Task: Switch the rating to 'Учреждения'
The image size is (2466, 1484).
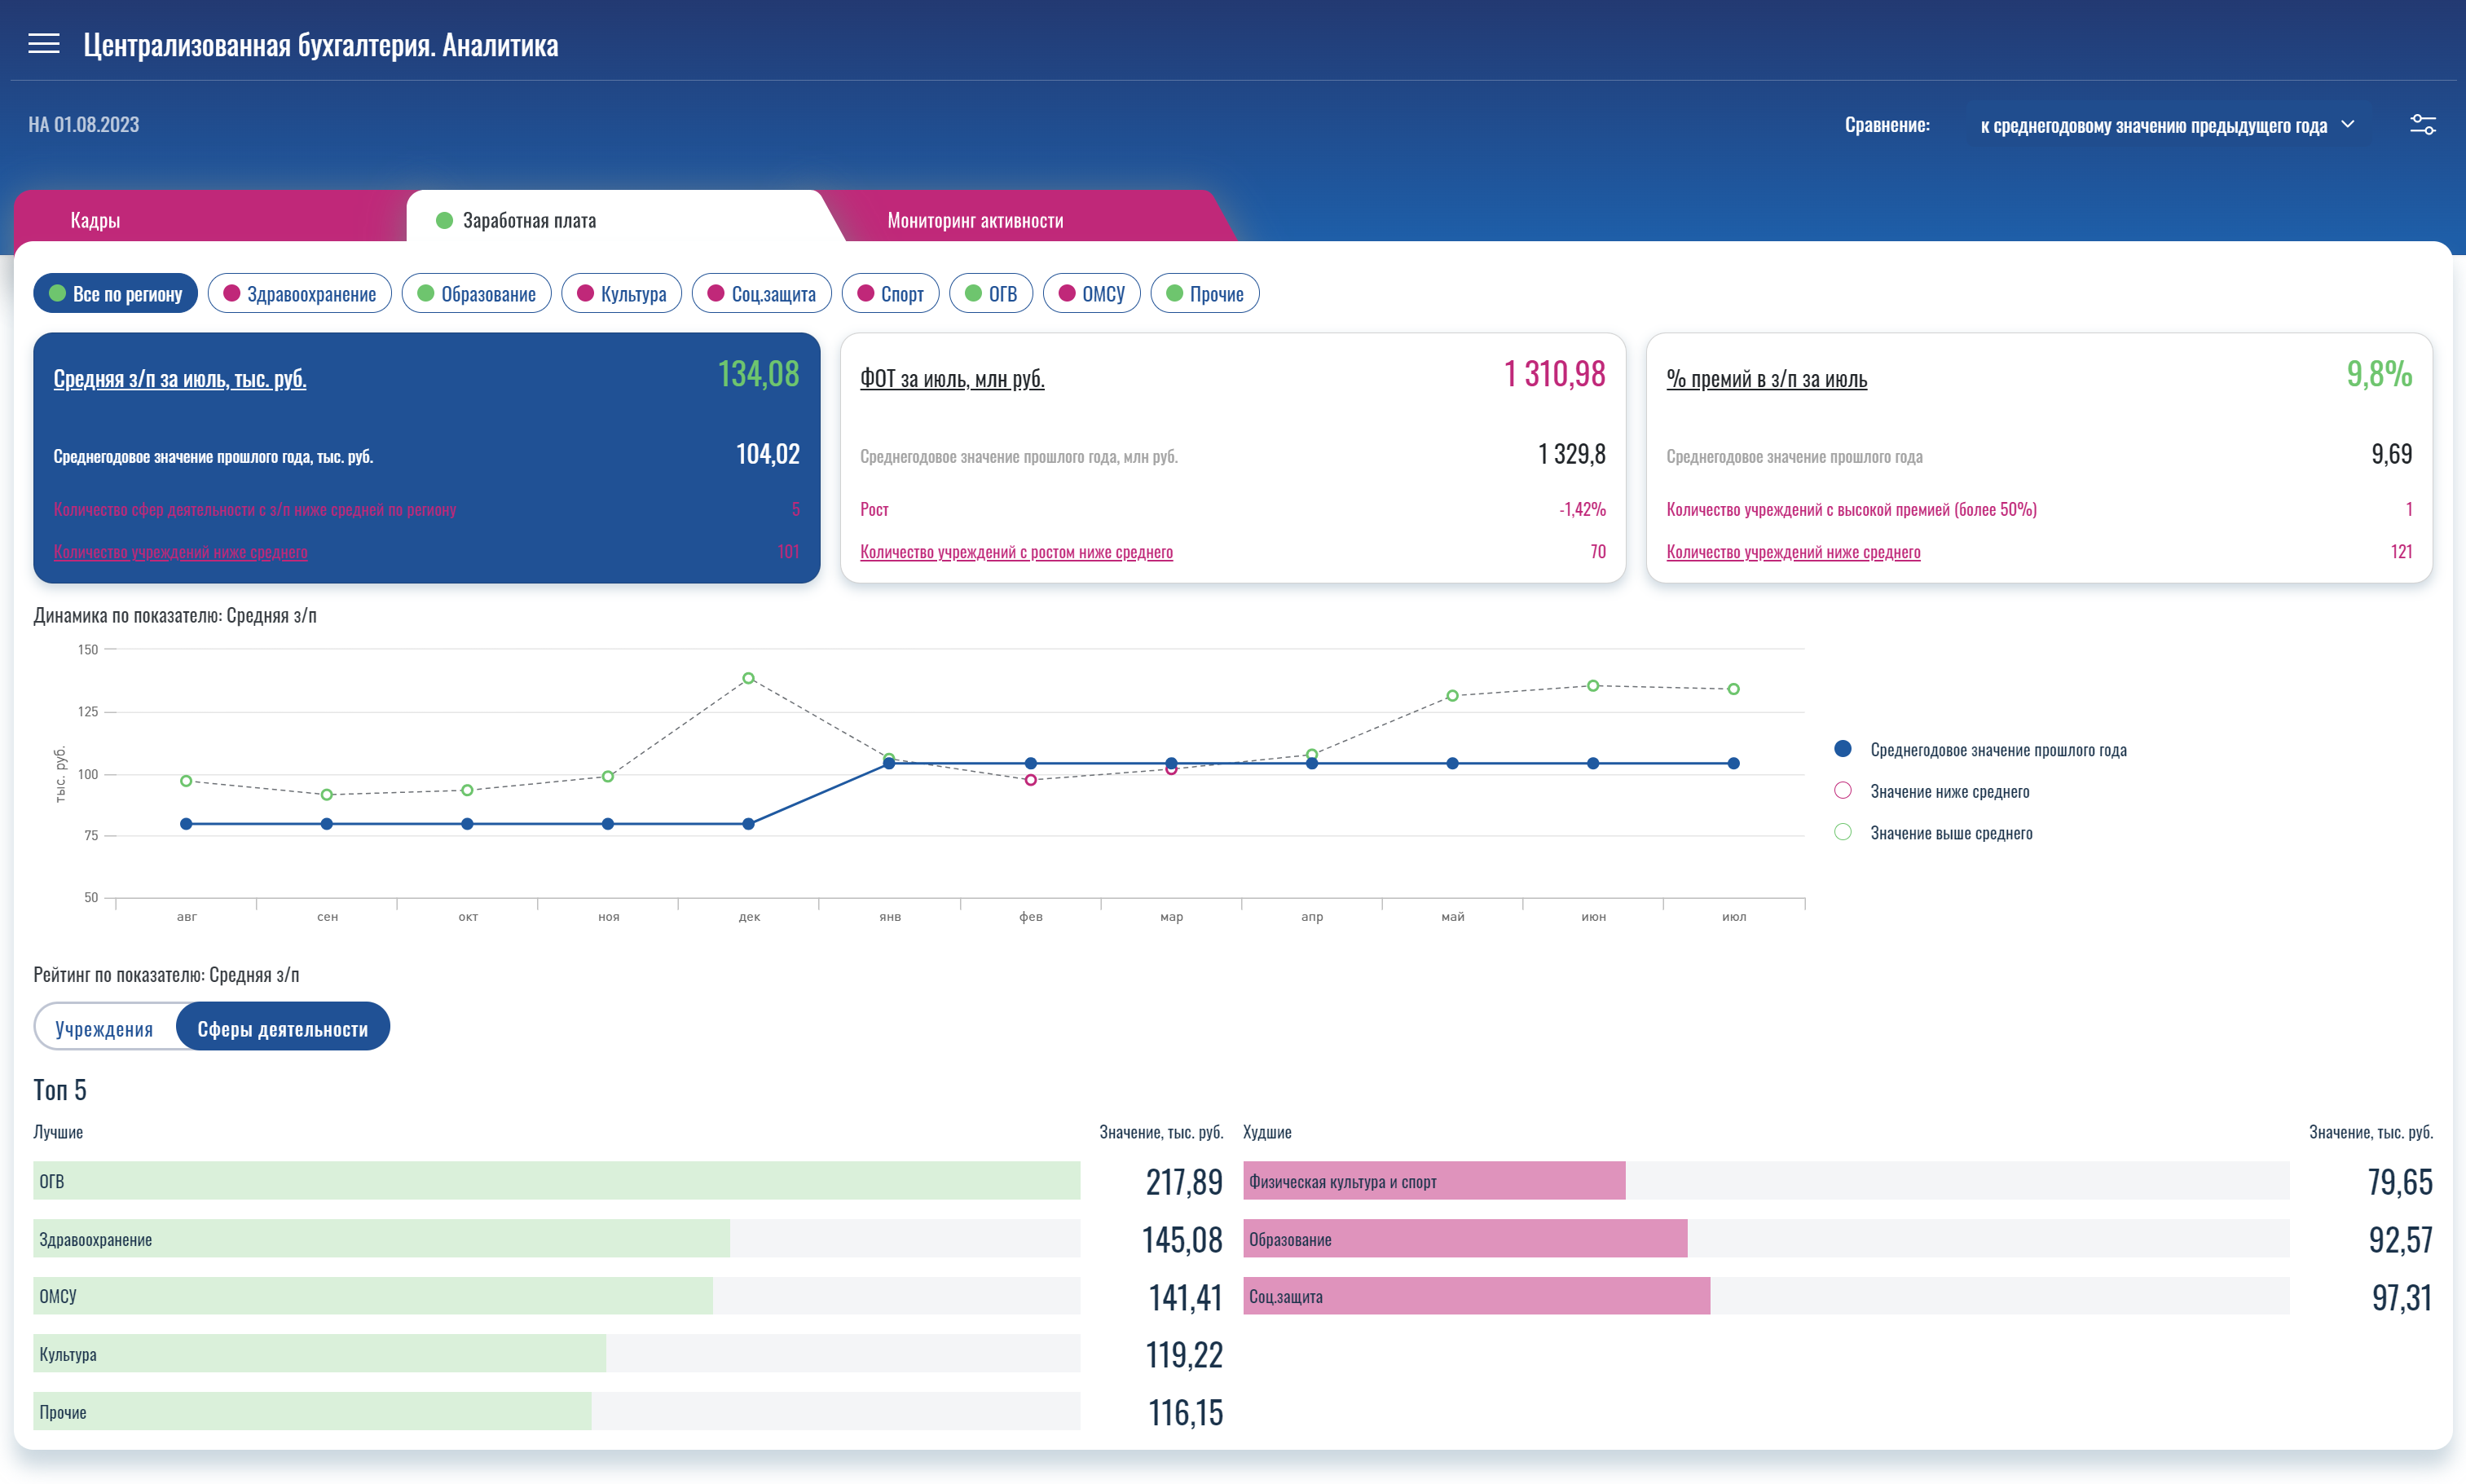Action: pos(104,1028)
